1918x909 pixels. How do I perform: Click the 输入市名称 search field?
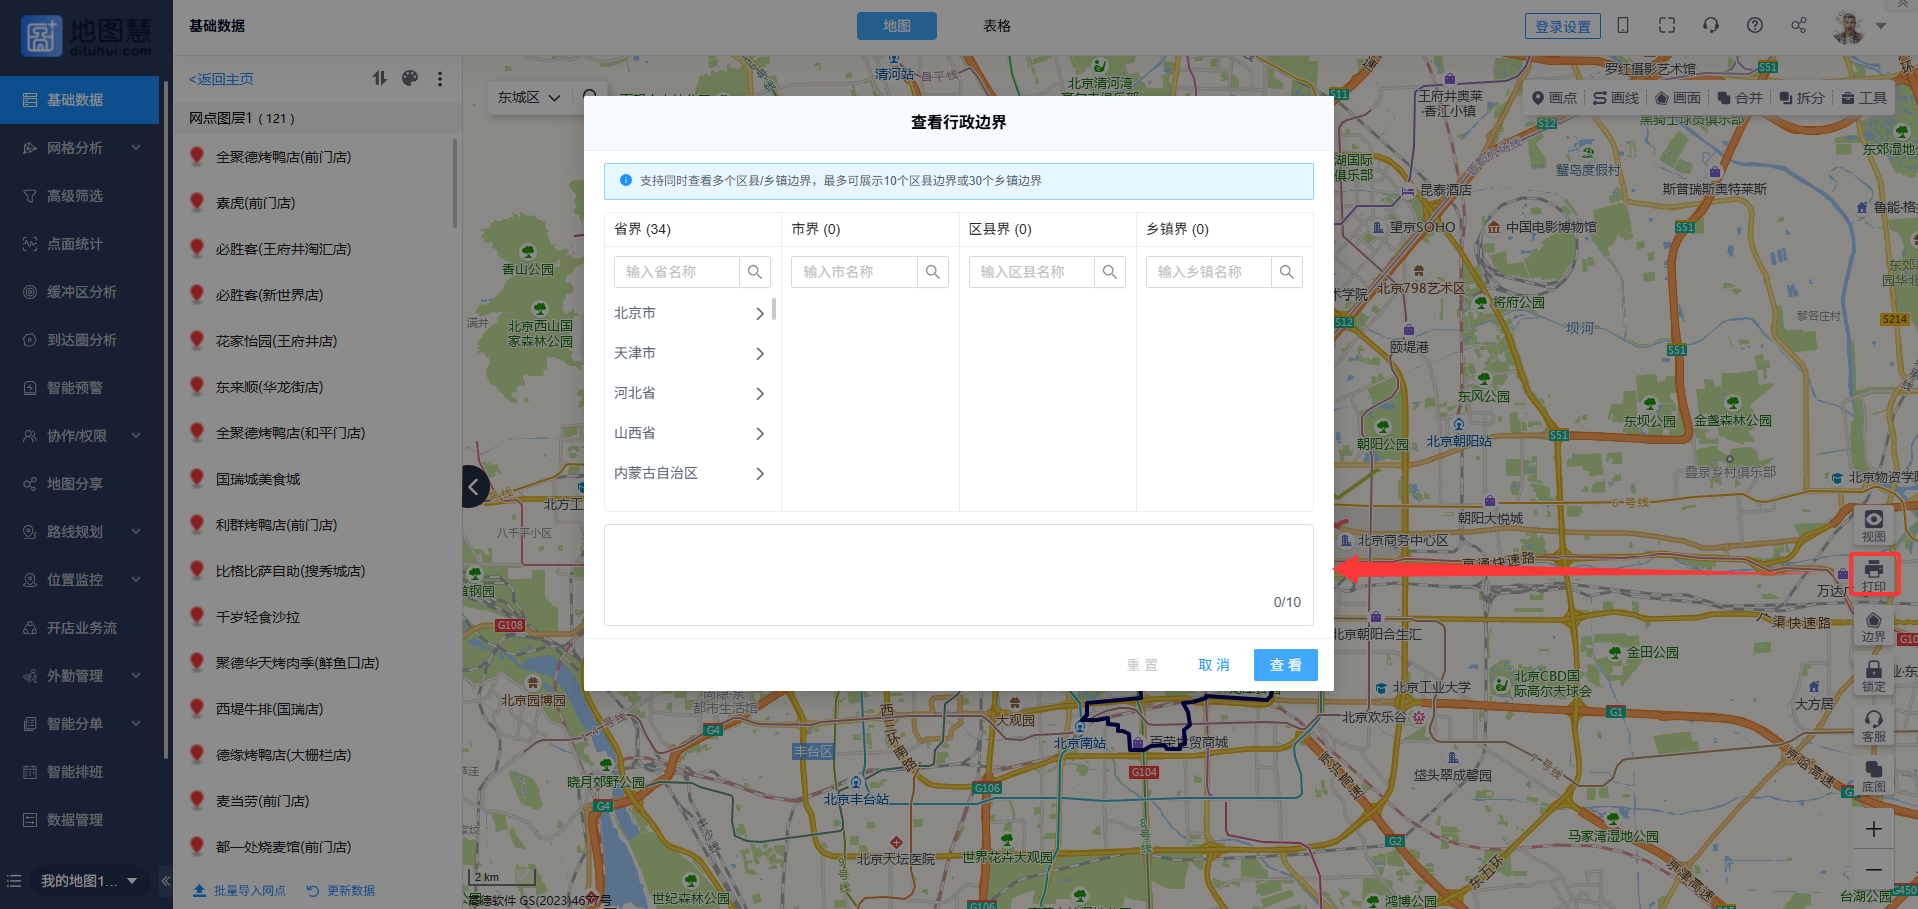[x=855, y=272]
